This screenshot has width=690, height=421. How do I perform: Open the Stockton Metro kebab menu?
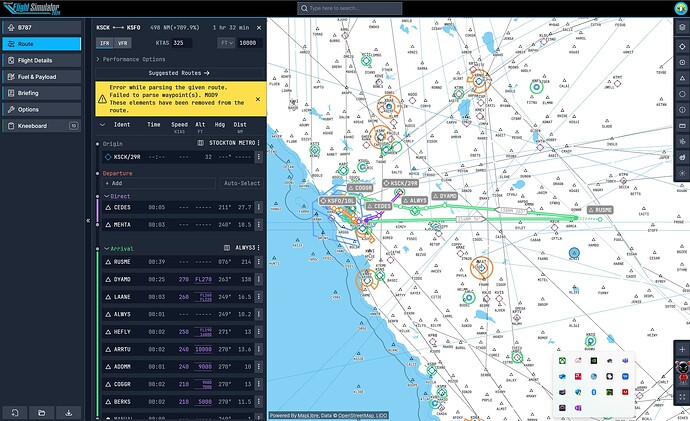(259, 143)
